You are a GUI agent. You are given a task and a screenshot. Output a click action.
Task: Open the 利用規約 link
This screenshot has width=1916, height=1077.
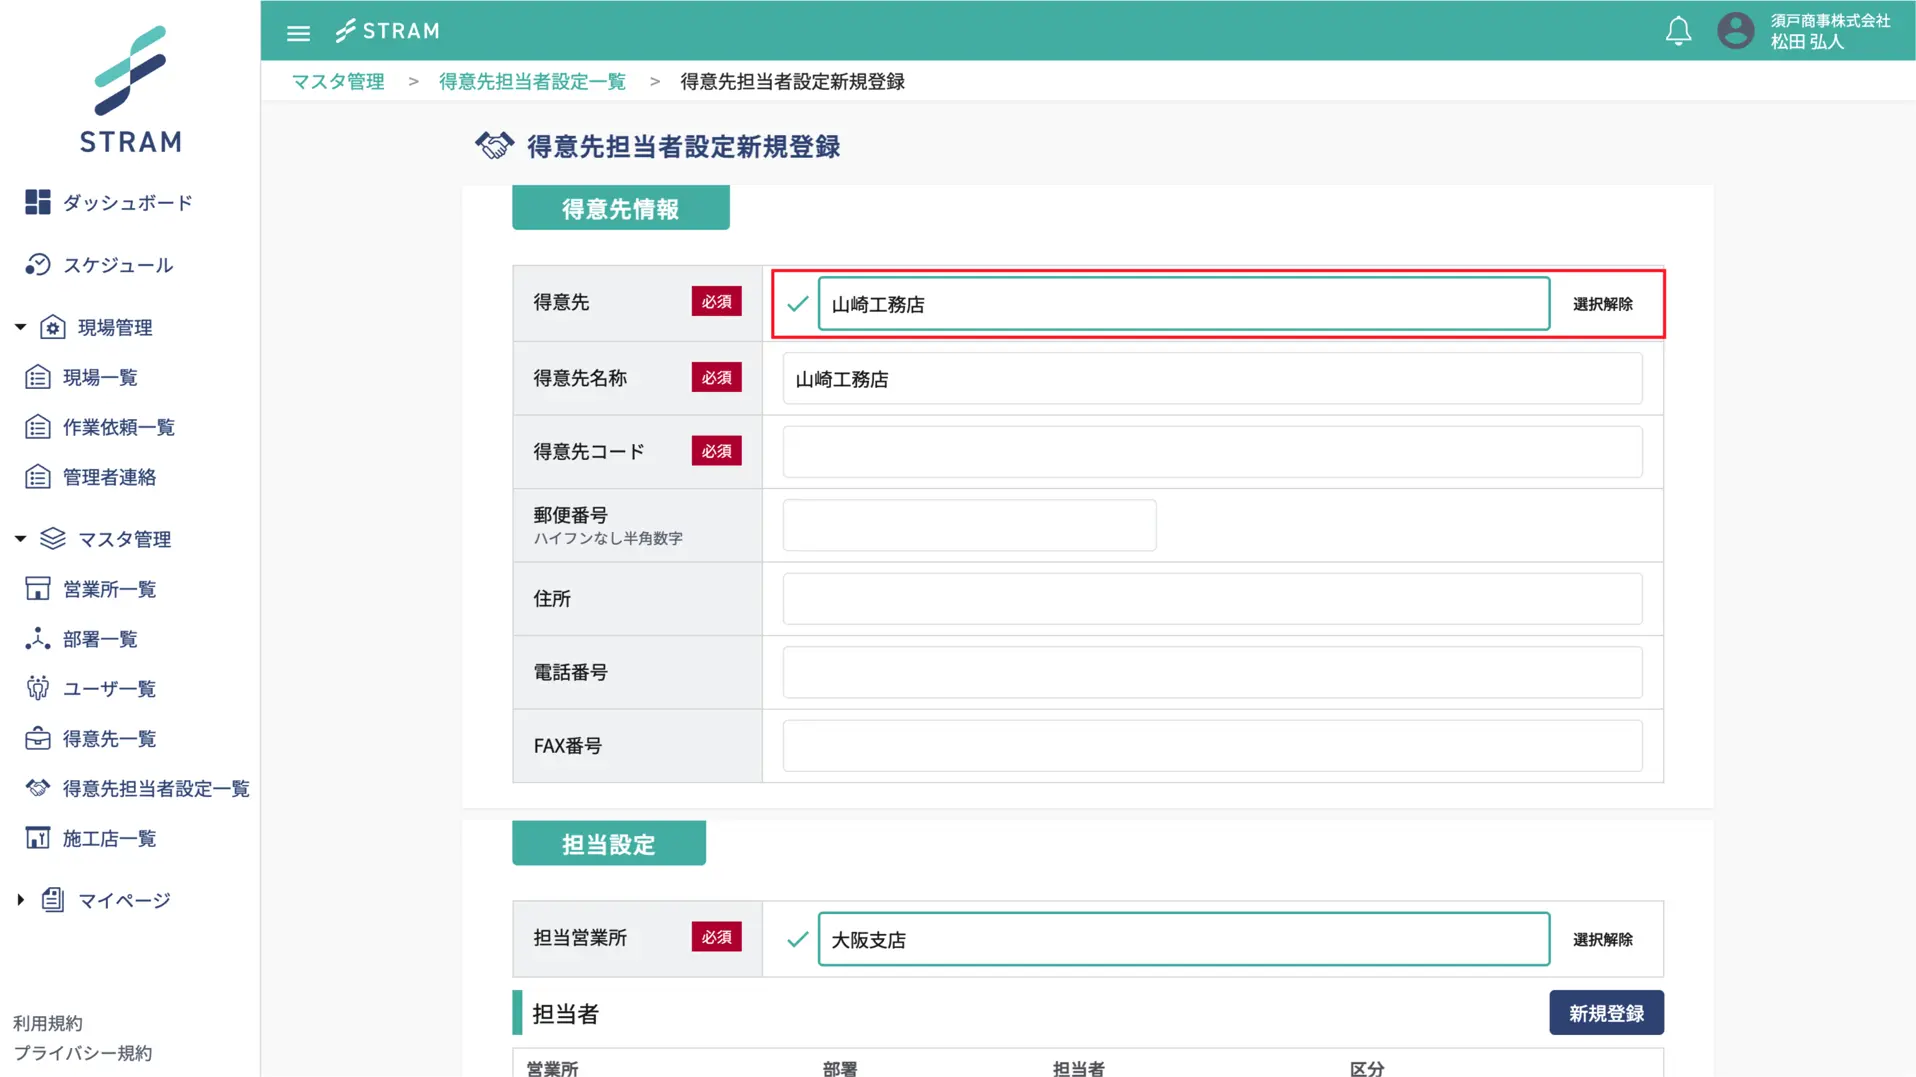tap(48, 1023)
